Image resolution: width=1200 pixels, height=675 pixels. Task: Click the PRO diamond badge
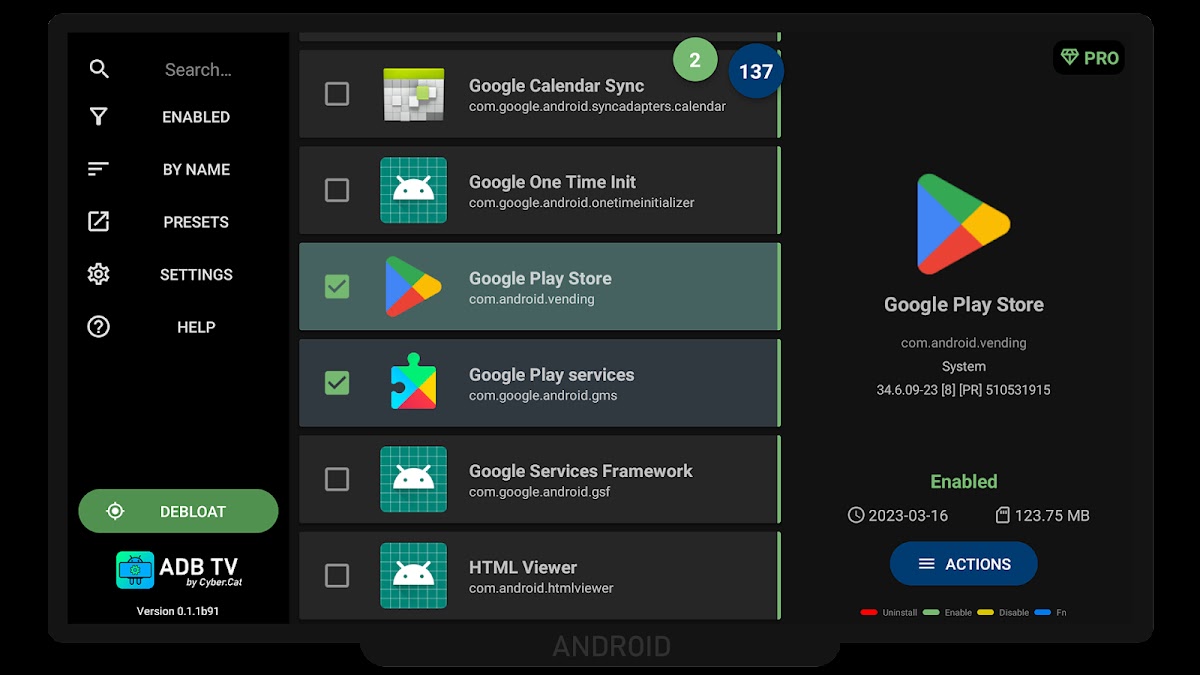[1089, 58]
